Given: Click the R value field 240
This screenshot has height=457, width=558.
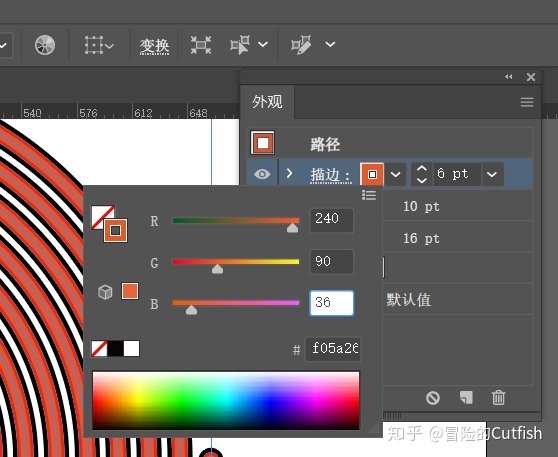Looking at the screenshot, I should click(x=332, y=220).
